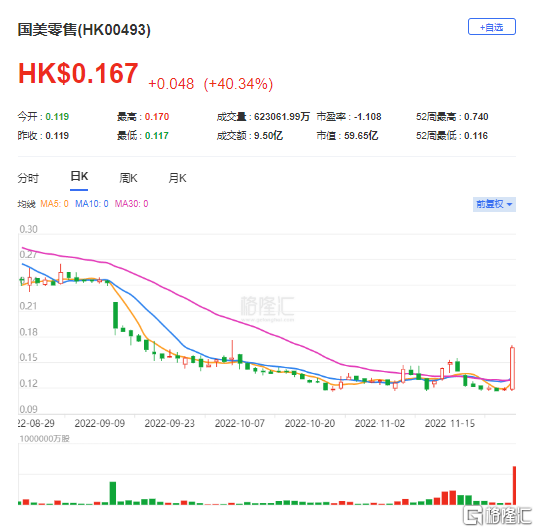This screenshot has height=532, width=538.
Task: Click the 2022-10-07 date axis label
Action: [x=240, y=423]
